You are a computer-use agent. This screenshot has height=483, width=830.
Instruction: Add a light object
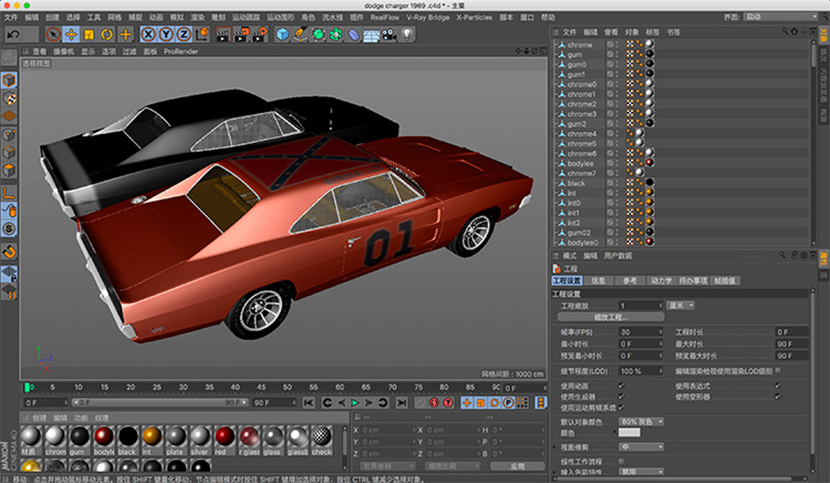point(407,35)
